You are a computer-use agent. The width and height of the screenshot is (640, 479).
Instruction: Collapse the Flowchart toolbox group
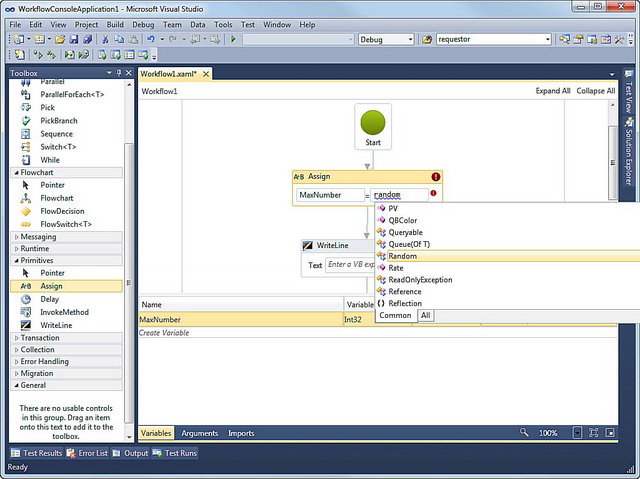(x=16, y=173)
